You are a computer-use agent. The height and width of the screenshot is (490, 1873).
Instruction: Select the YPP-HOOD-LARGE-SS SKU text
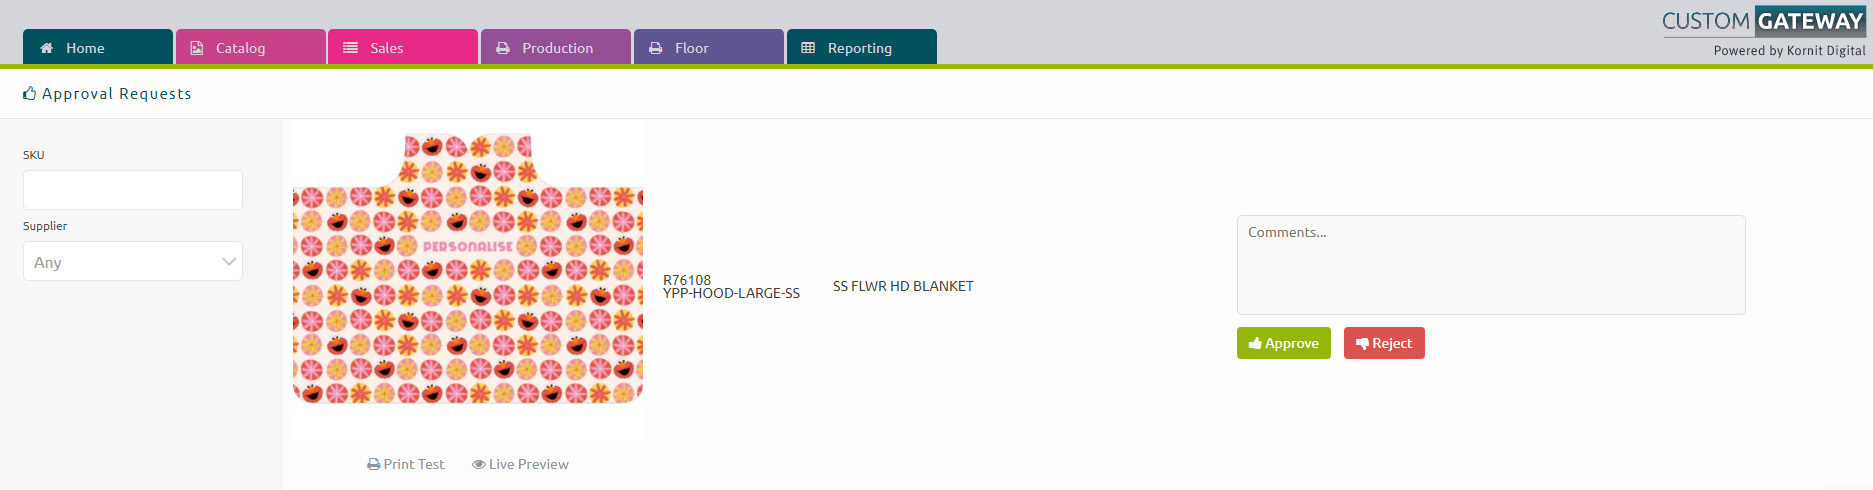[x=731, y=293]
